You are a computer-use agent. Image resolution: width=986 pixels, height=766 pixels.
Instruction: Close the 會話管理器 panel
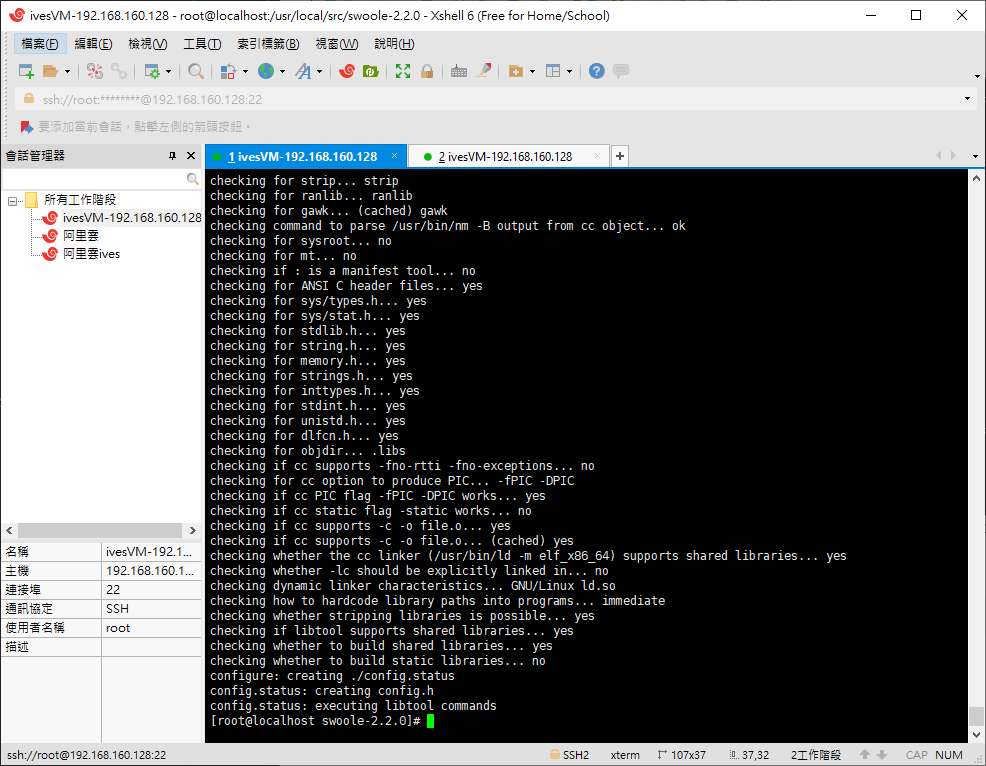pos(191,155)
